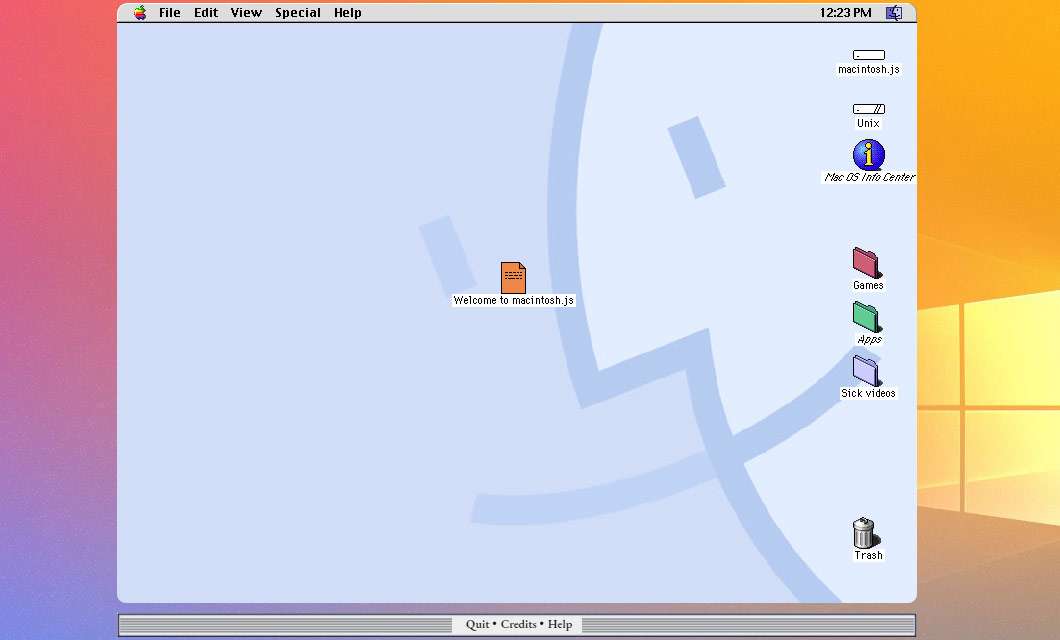This screenshot has width=1060, height=640.
Task: Select the Unix disk icon
Action: pyautogui.click(x=869, y=109)
